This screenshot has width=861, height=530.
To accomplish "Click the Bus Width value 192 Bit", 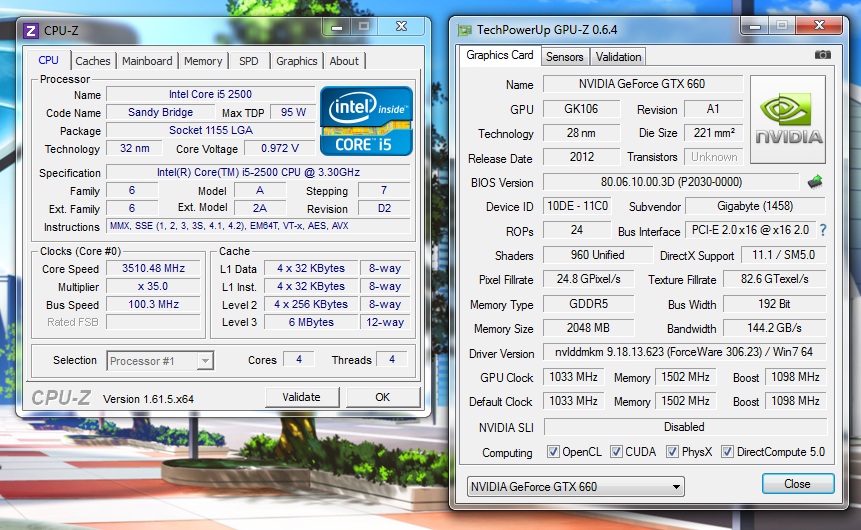I will click(774, 304).
